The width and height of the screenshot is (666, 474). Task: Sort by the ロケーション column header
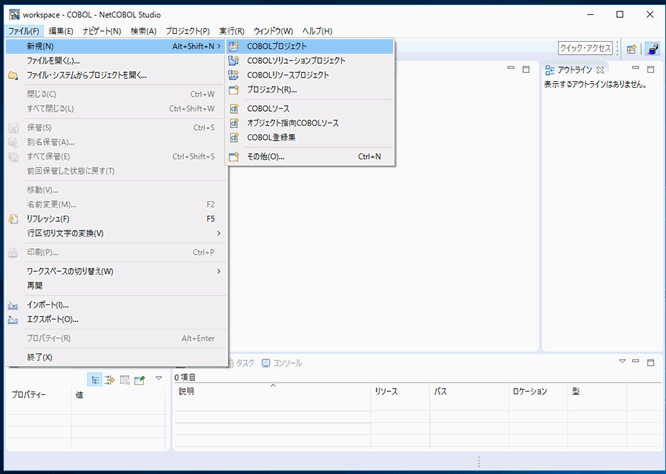[538, 391]
